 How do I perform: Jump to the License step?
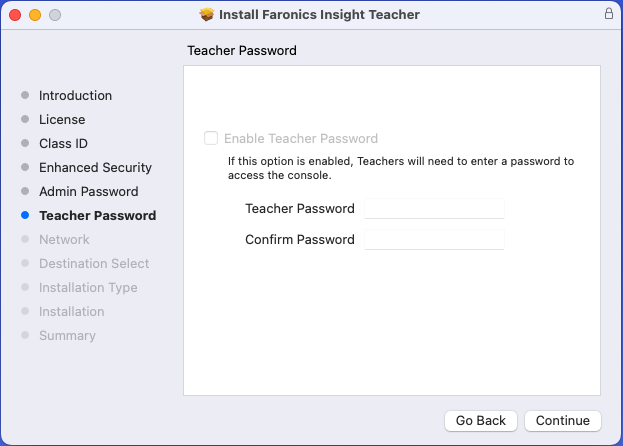[x=62, y=120]
